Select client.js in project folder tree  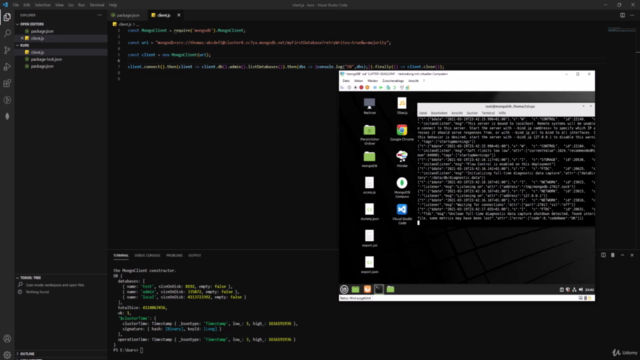pyautogui.click(x=61, y=52)
